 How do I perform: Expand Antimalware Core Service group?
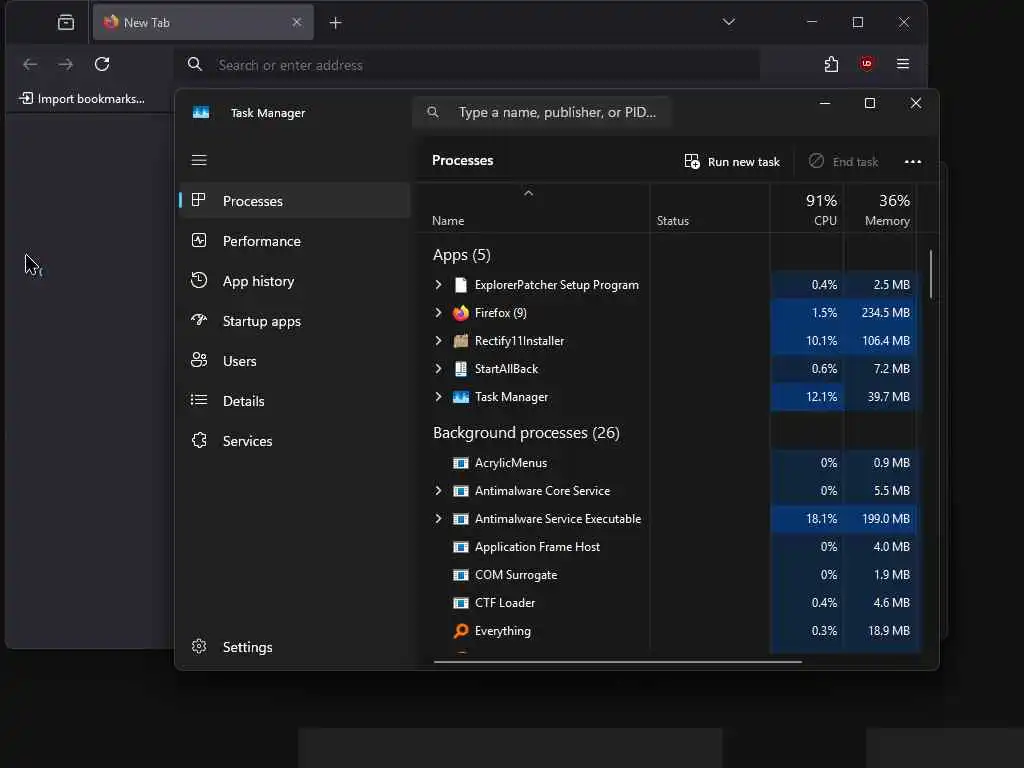(x=438, y=490)
